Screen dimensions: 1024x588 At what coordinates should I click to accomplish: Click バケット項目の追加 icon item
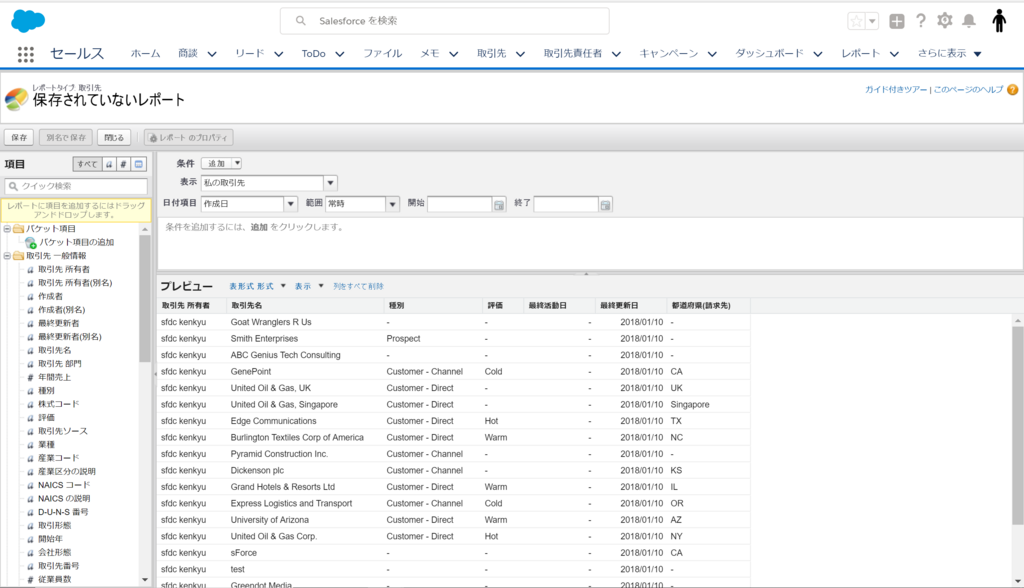(x=69, y=242)
